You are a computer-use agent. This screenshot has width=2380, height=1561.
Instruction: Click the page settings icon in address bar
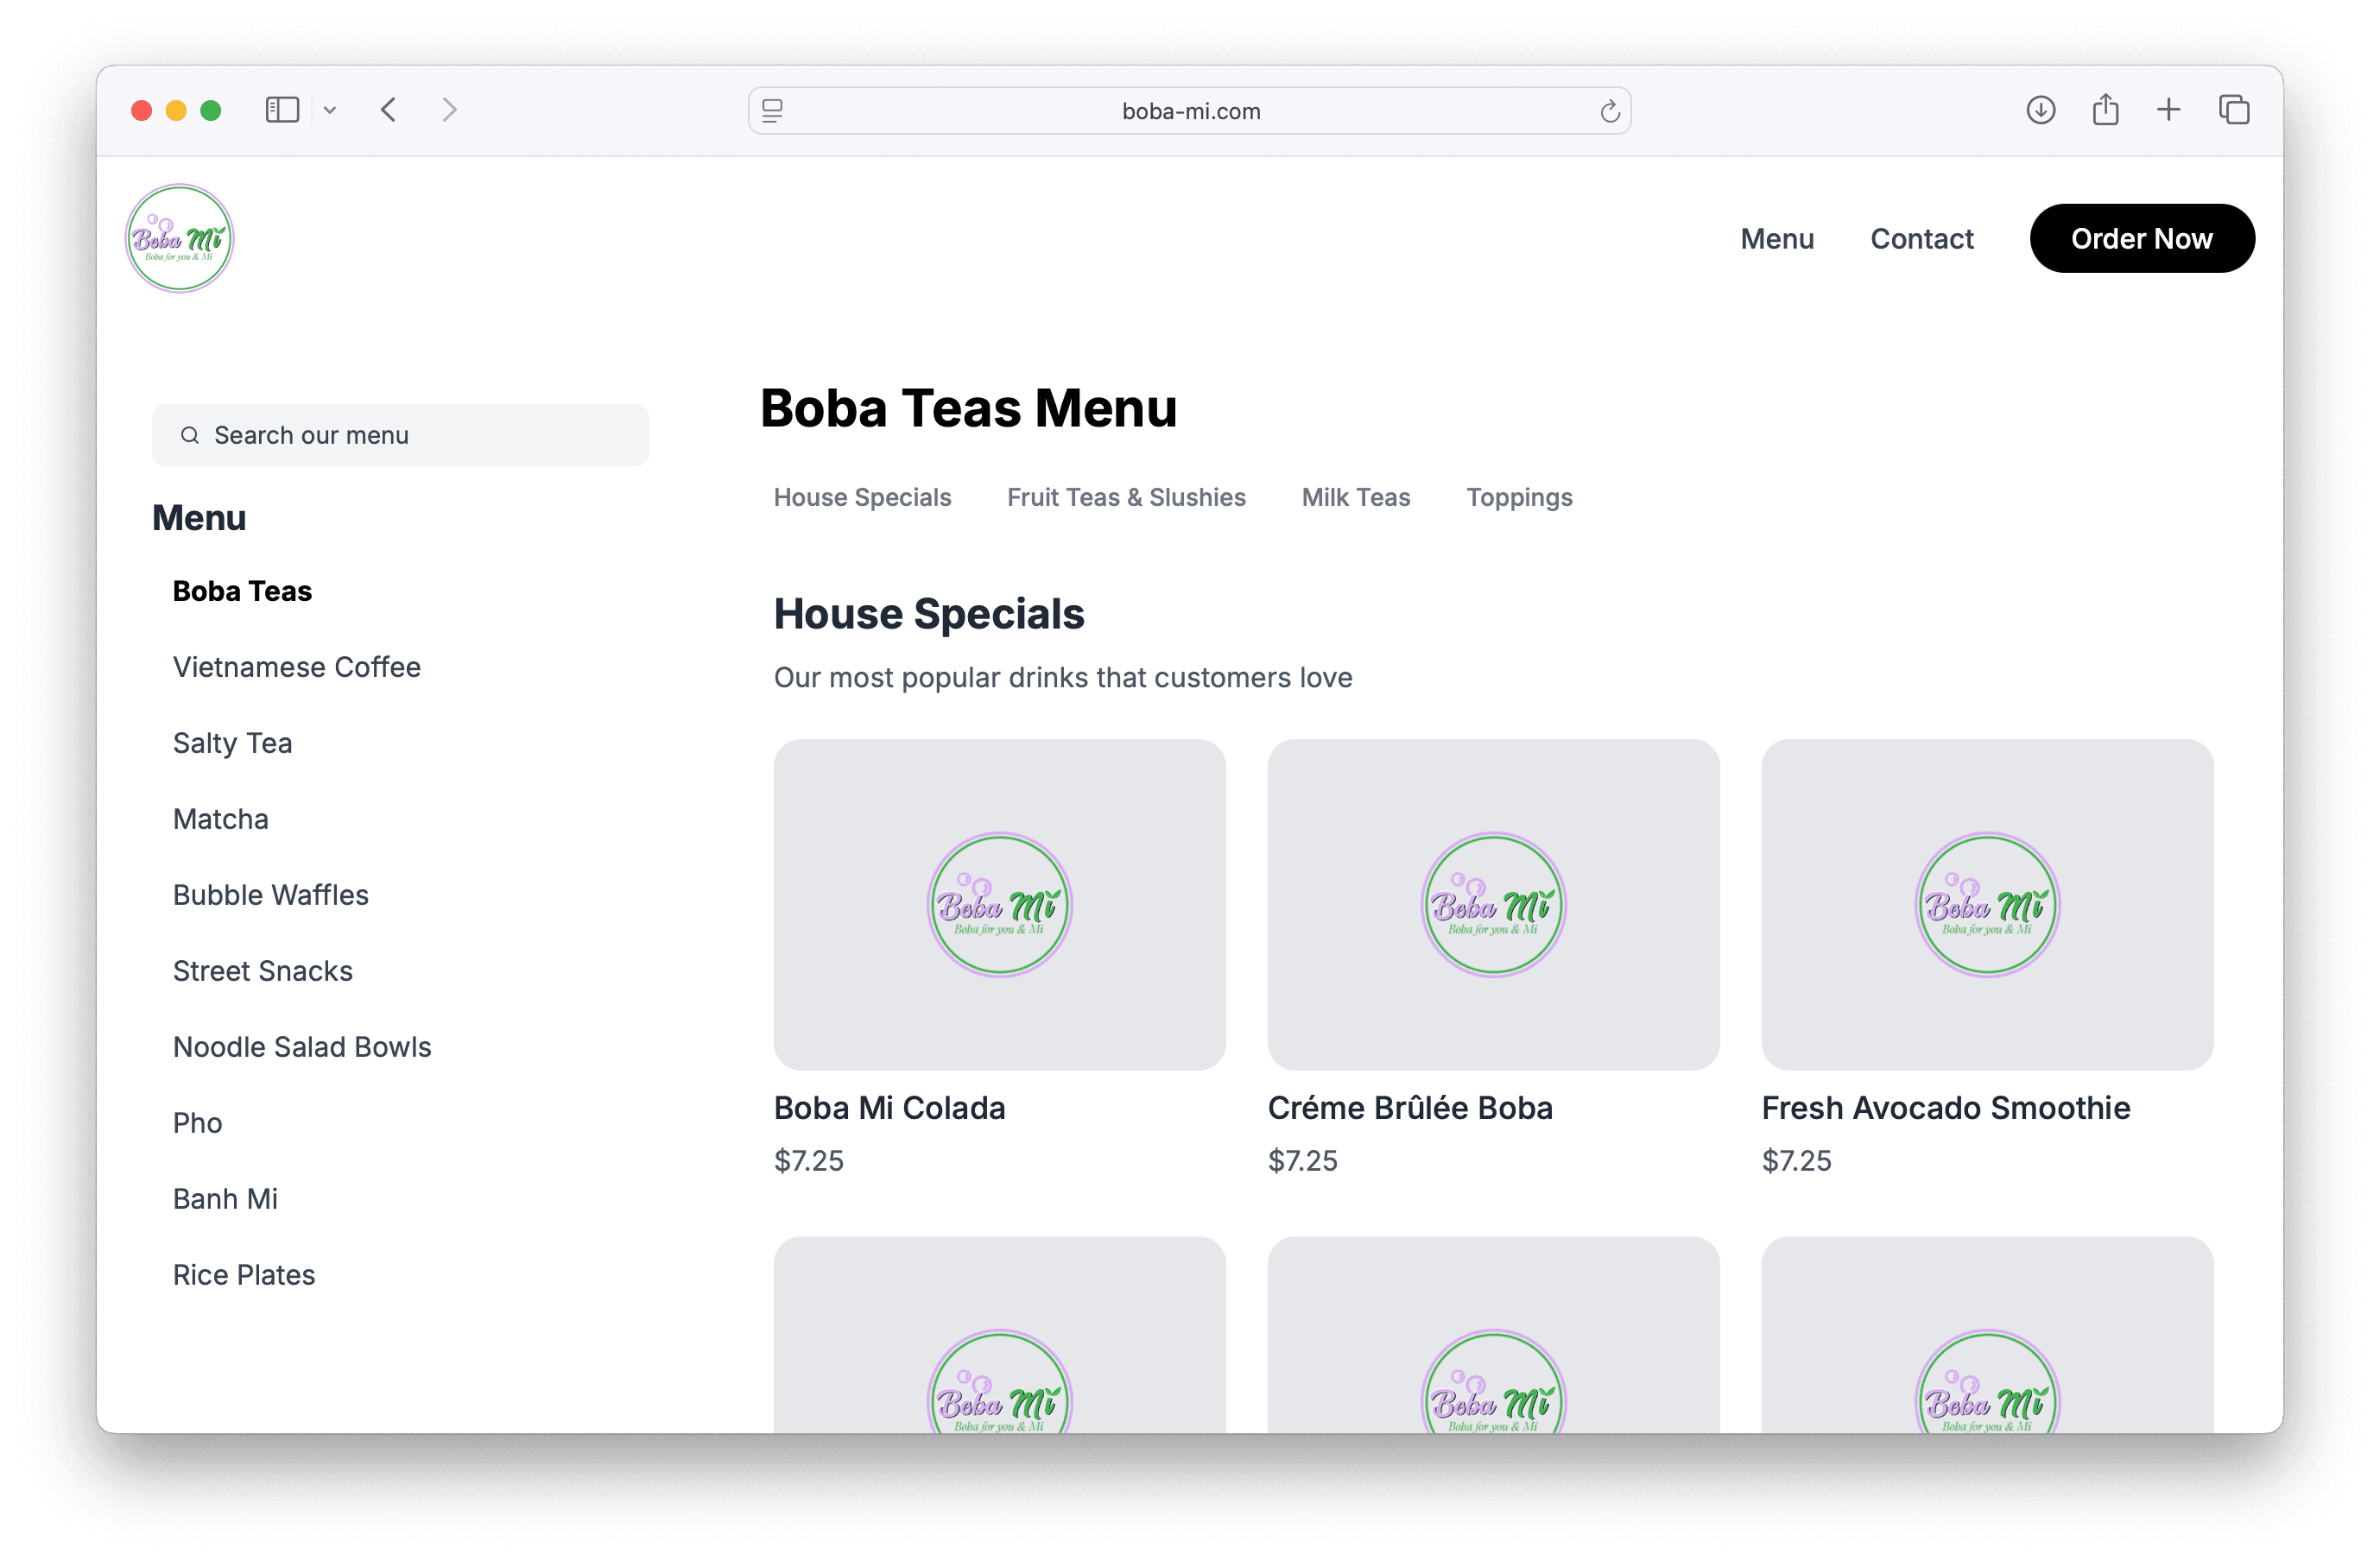(x=772, y=111)
